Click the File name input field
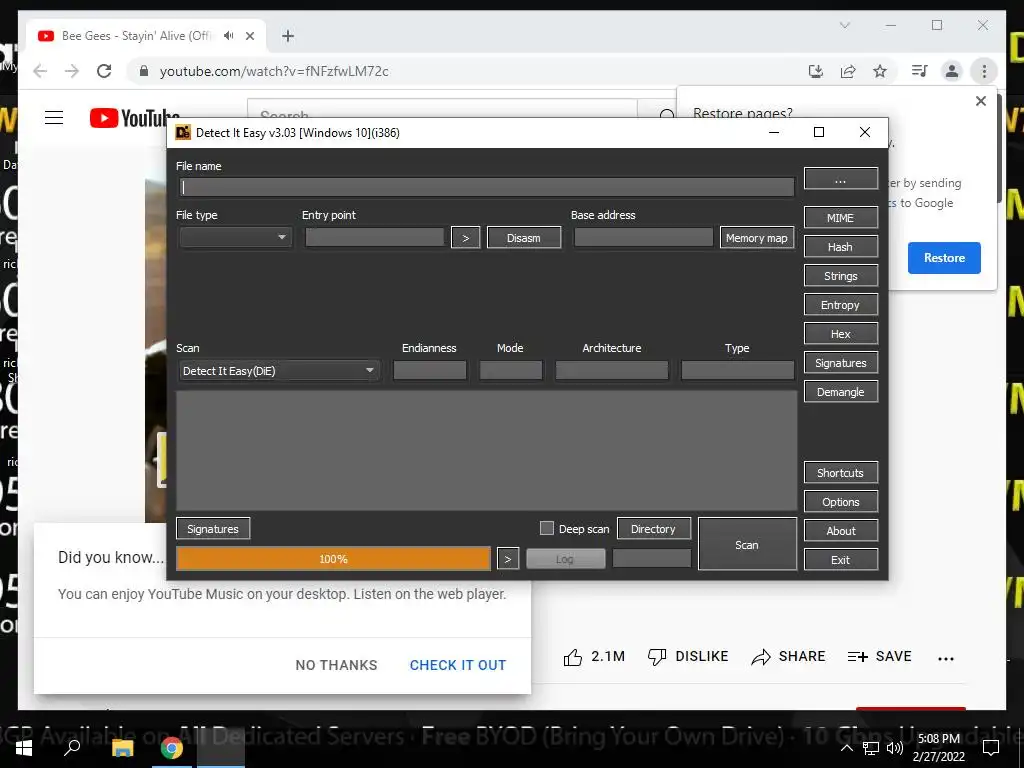This screenshot has width=1024, height=768. point(487,187)
